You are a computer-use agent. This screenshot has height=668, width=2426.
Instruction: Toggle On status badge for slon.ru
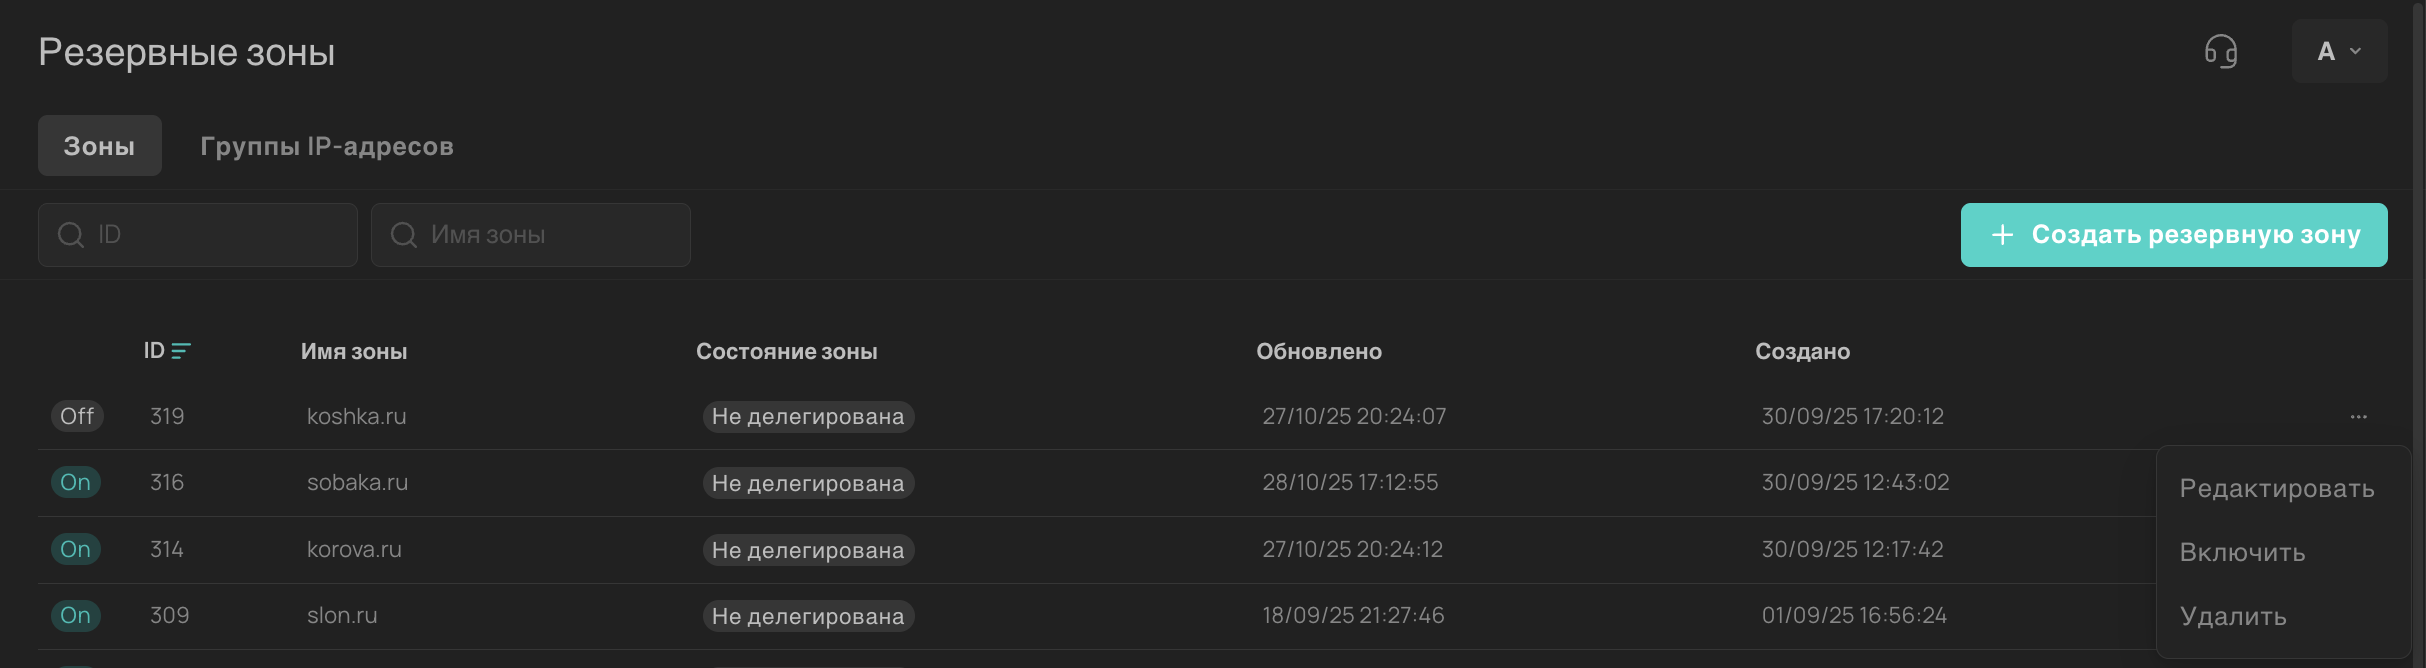tap(76, 616)
